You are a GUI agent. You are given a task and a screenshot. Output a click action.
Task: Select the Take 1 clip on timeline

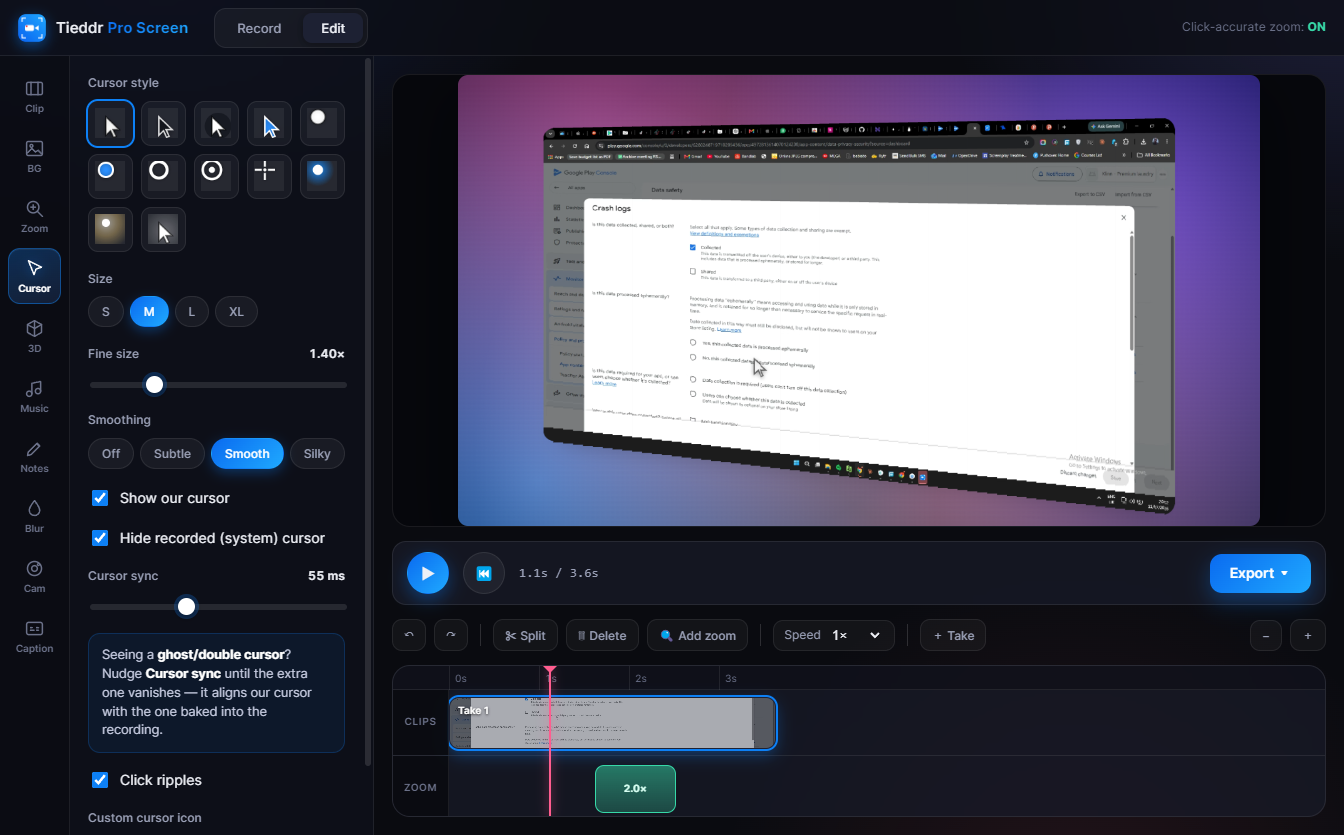pyautogui.click(x=612, y=722)
